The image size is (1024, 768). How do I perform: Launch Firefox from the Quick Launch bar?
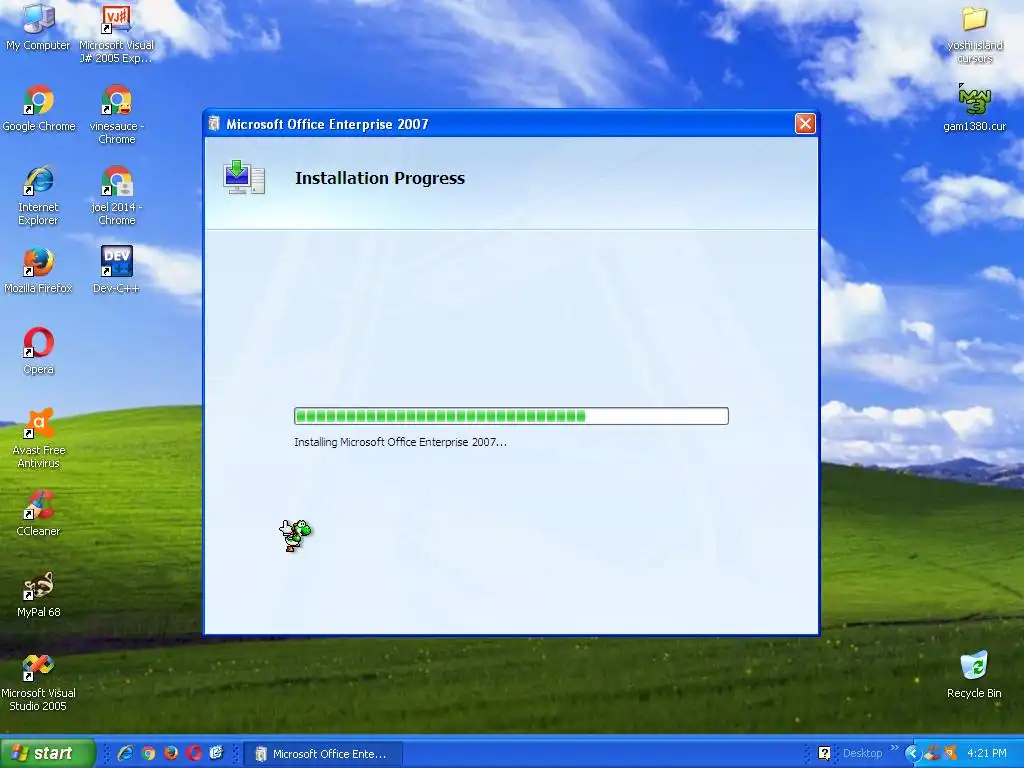171,753
